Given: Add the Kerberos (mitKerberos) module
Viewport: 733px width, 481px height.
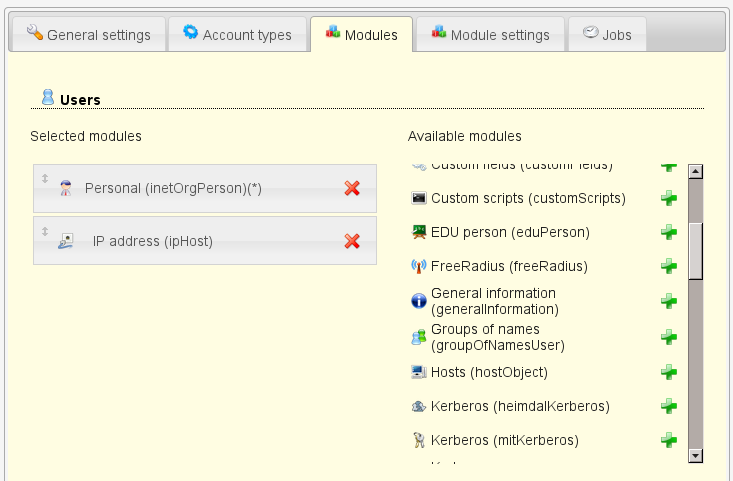Looking at the screenshot, I should pos(669,440).
